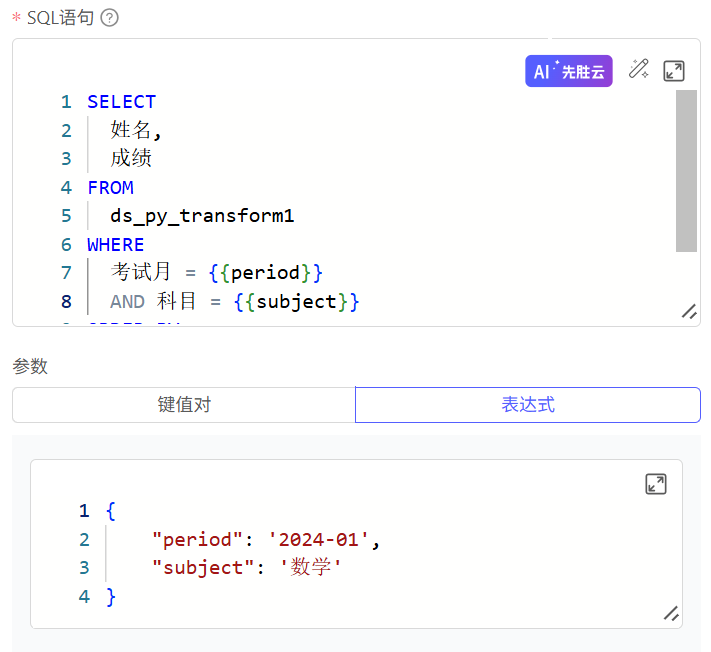Click the '数学' parameter value
The width and height of the screenshot is (711, 652).
click(x=311, y=568)
